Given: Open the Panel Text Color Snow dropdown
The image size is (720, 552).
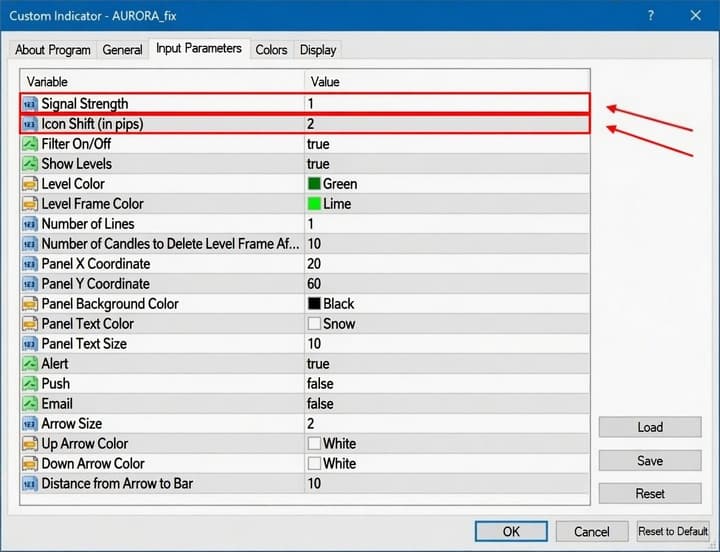Looking at the screenshot, I should point(447,324).
